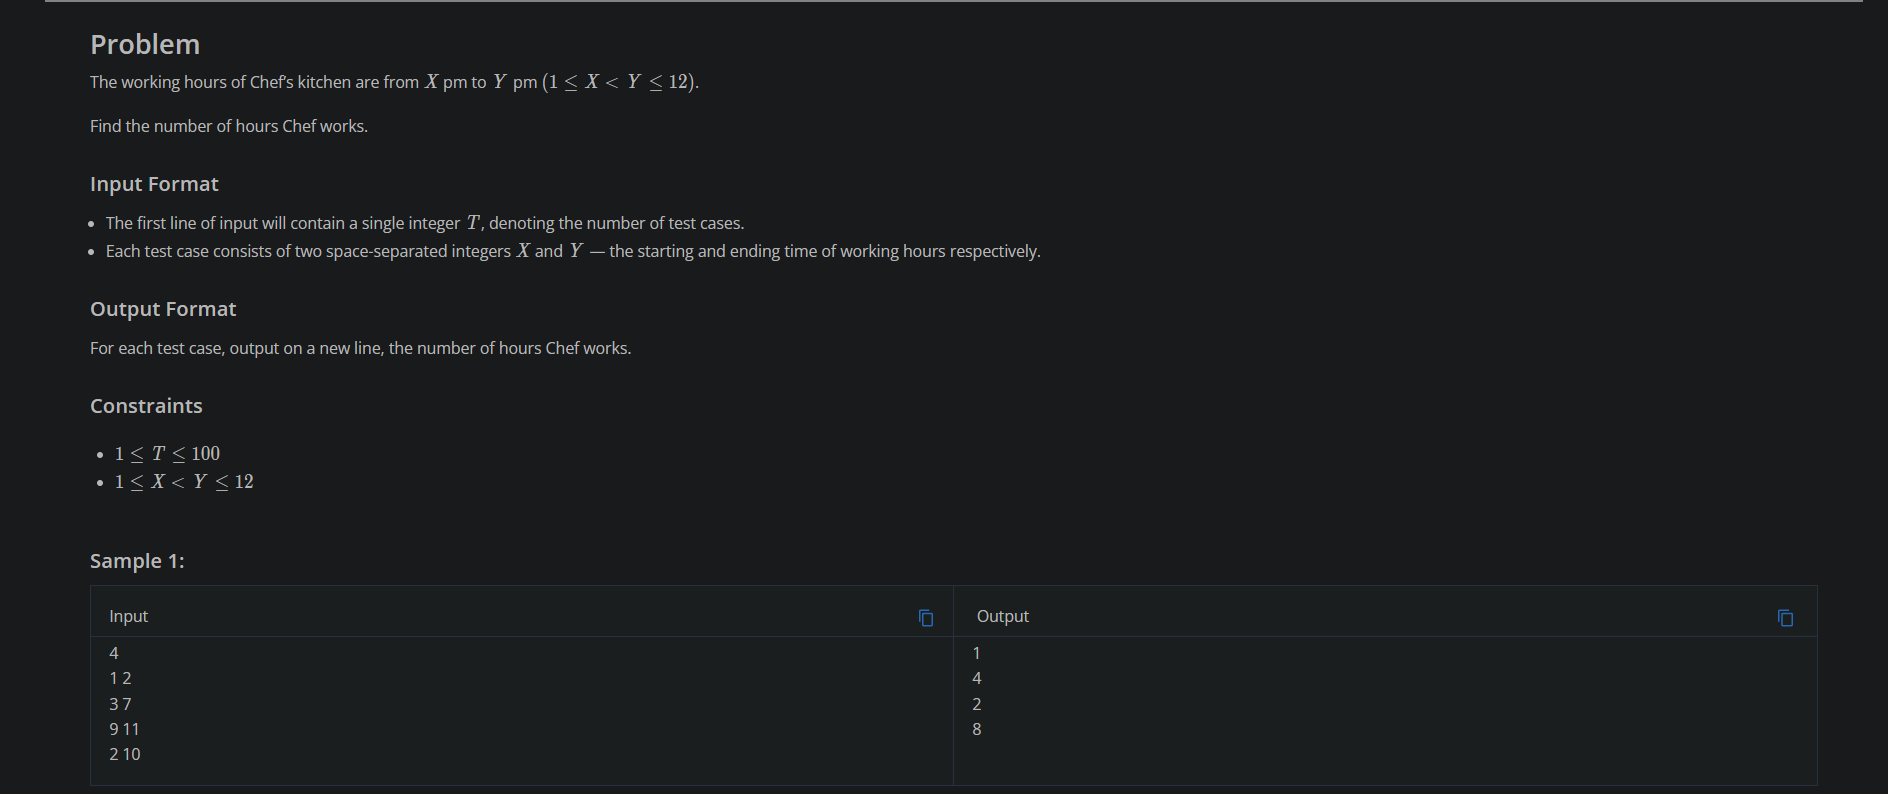Viewport: 1888px width, 794px height.
Task: Select the text 'Find the number of hours Chef works.'
Action: pos(229,126)
